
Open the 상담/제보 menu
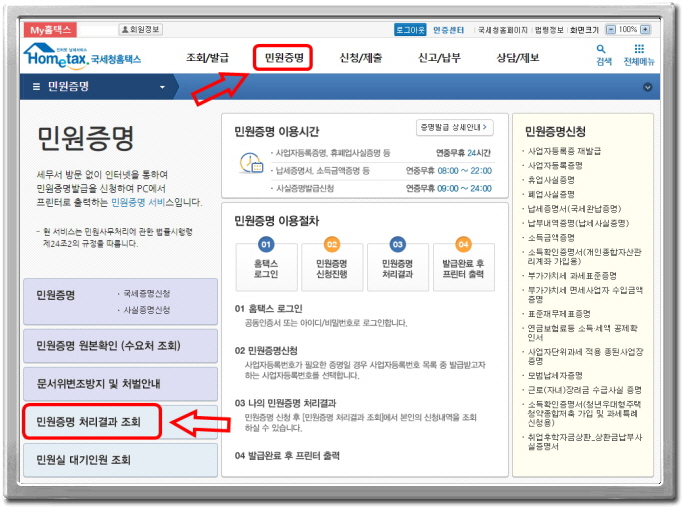(518, 57)
